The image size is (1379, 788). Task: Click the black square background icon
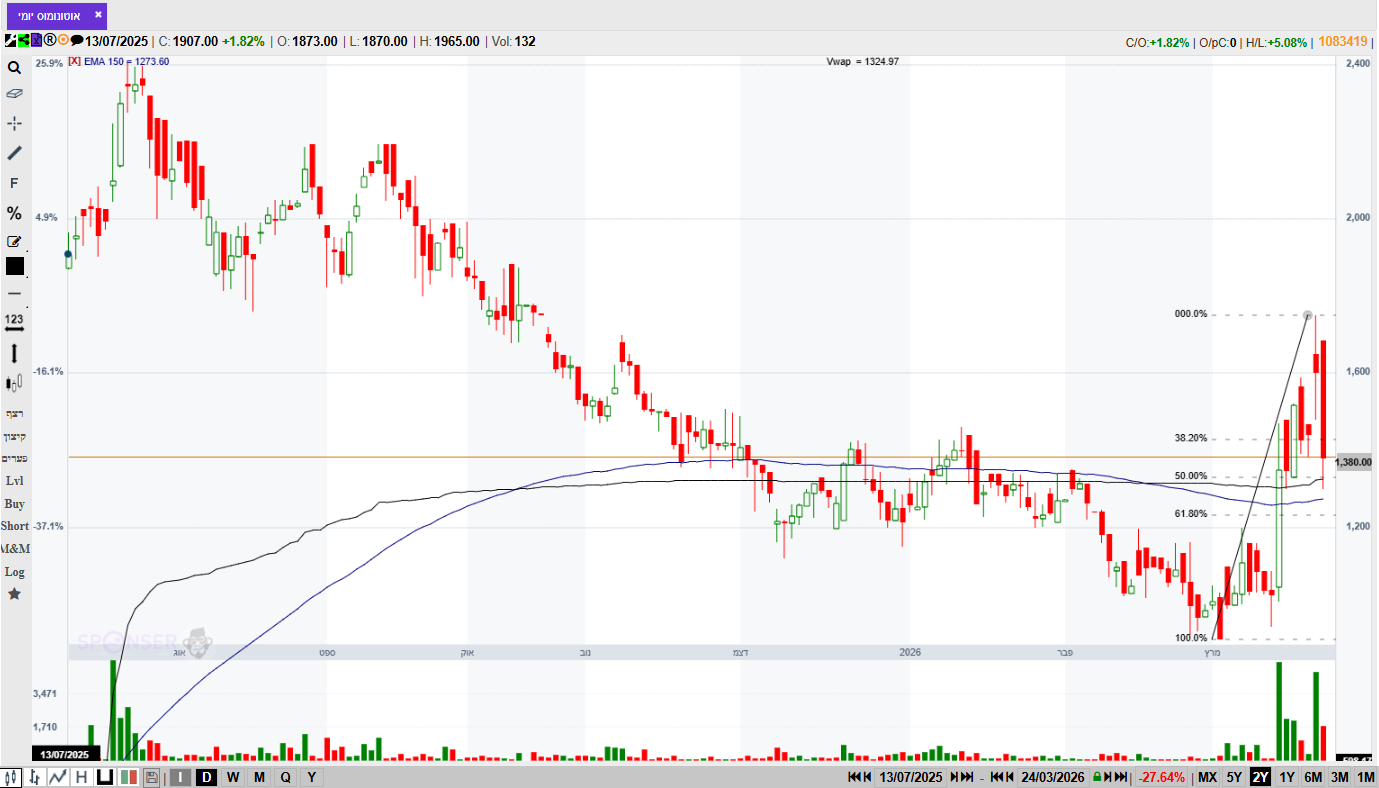pyautogui.click(x=104, y=777)
